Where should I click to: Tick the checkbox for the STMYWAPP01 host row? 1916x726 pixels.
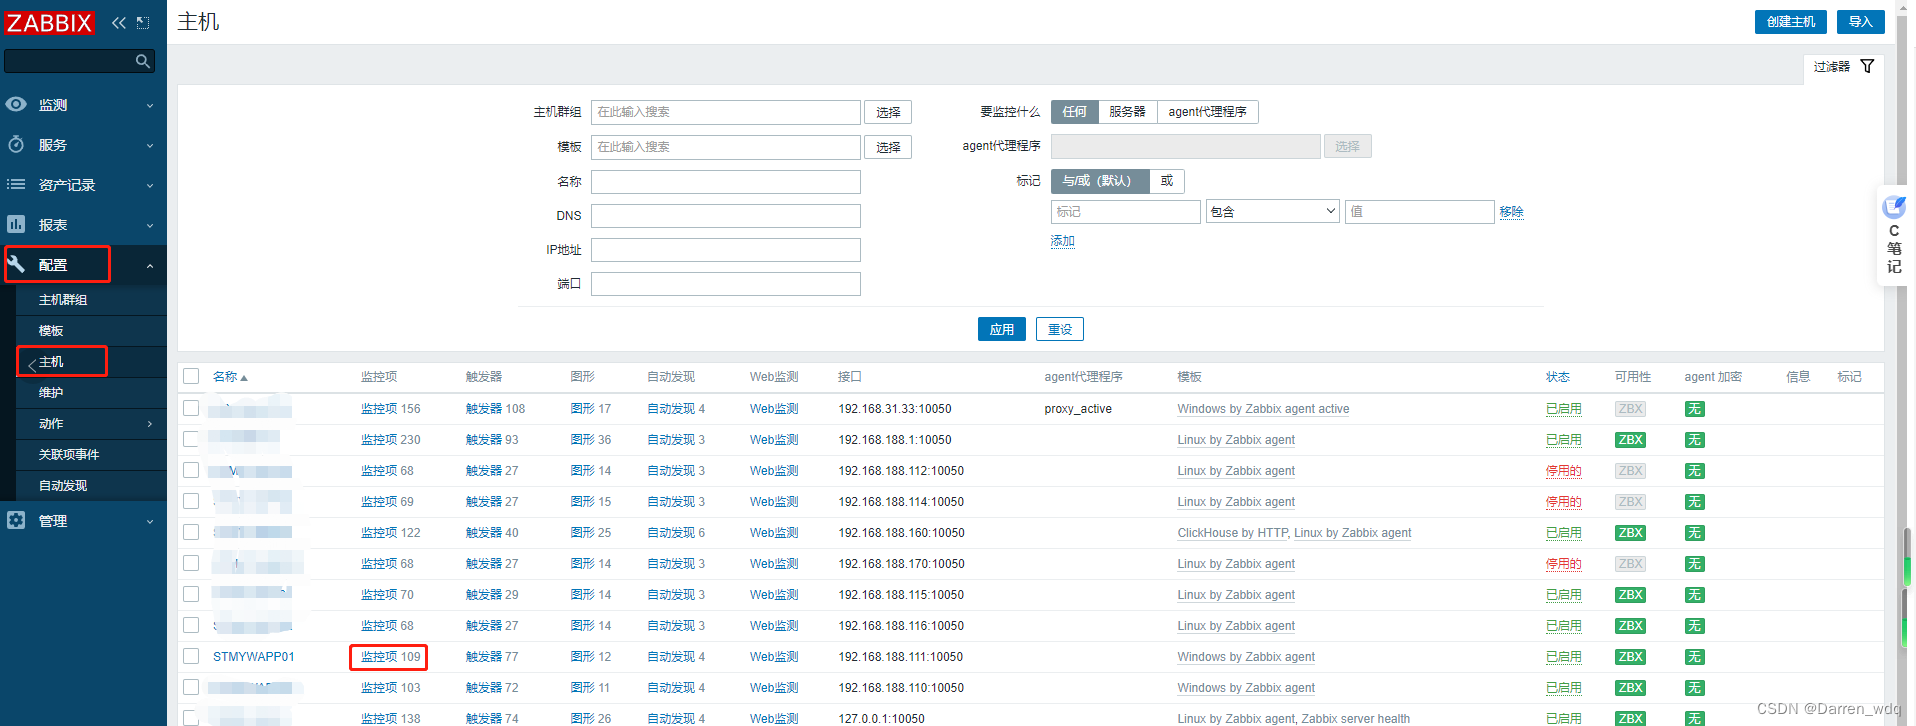pos(191,656)
